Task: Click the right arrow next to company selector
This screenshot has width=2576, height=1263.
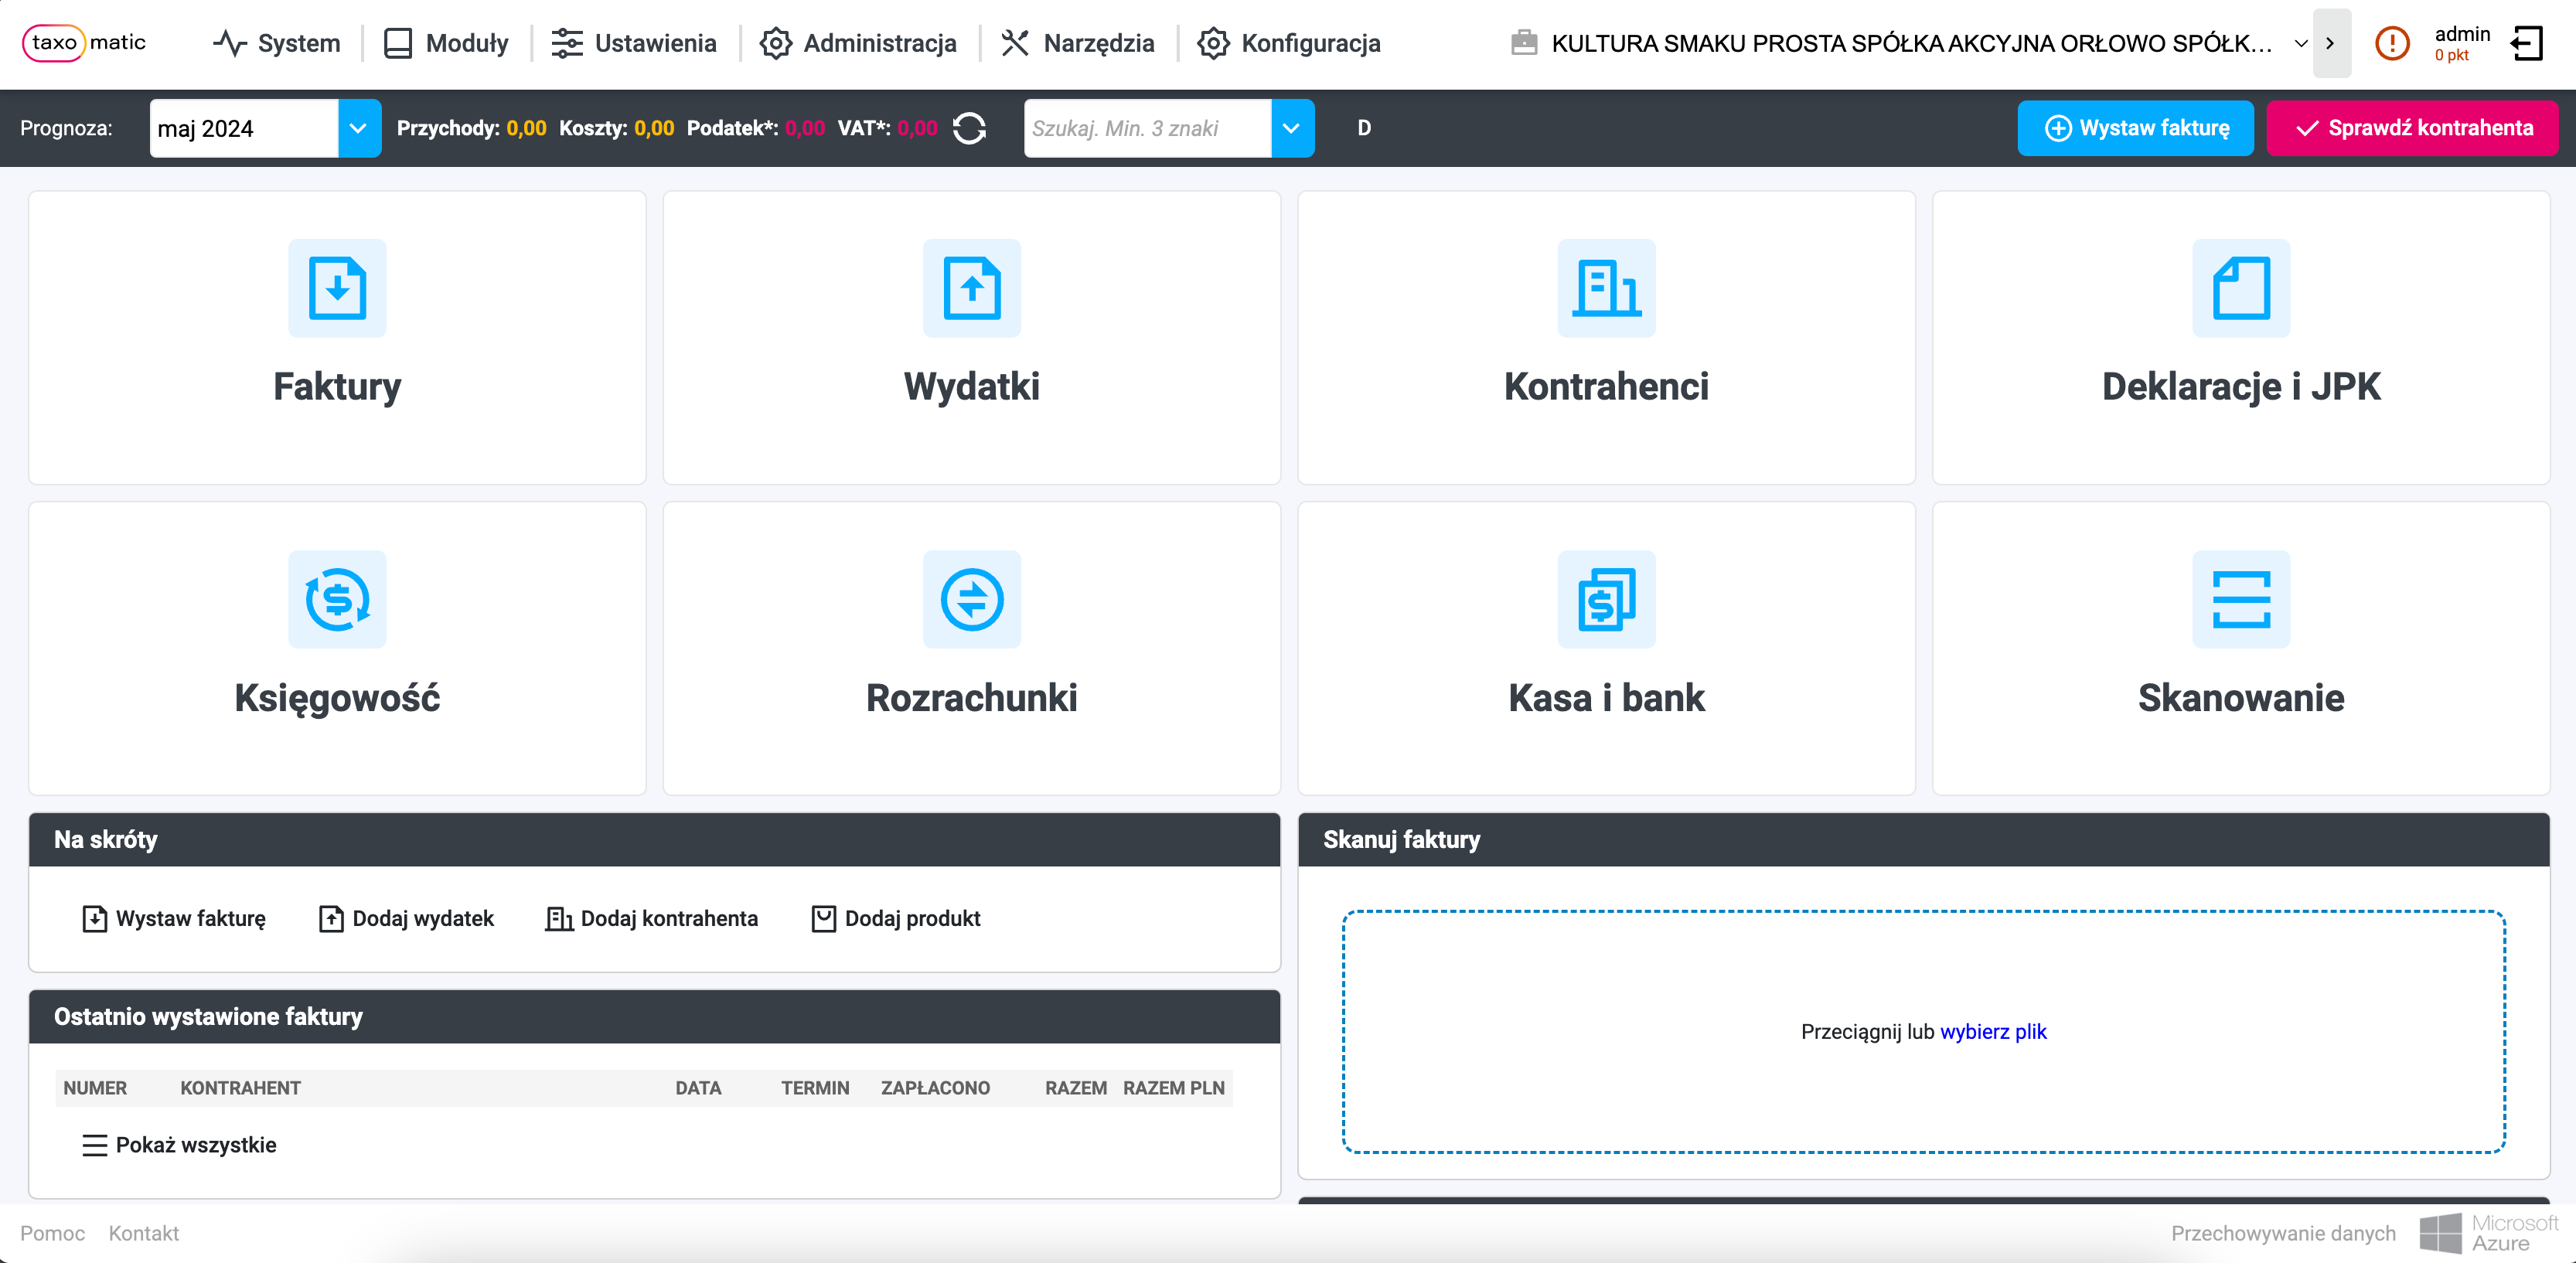Action: point(2330,43)
